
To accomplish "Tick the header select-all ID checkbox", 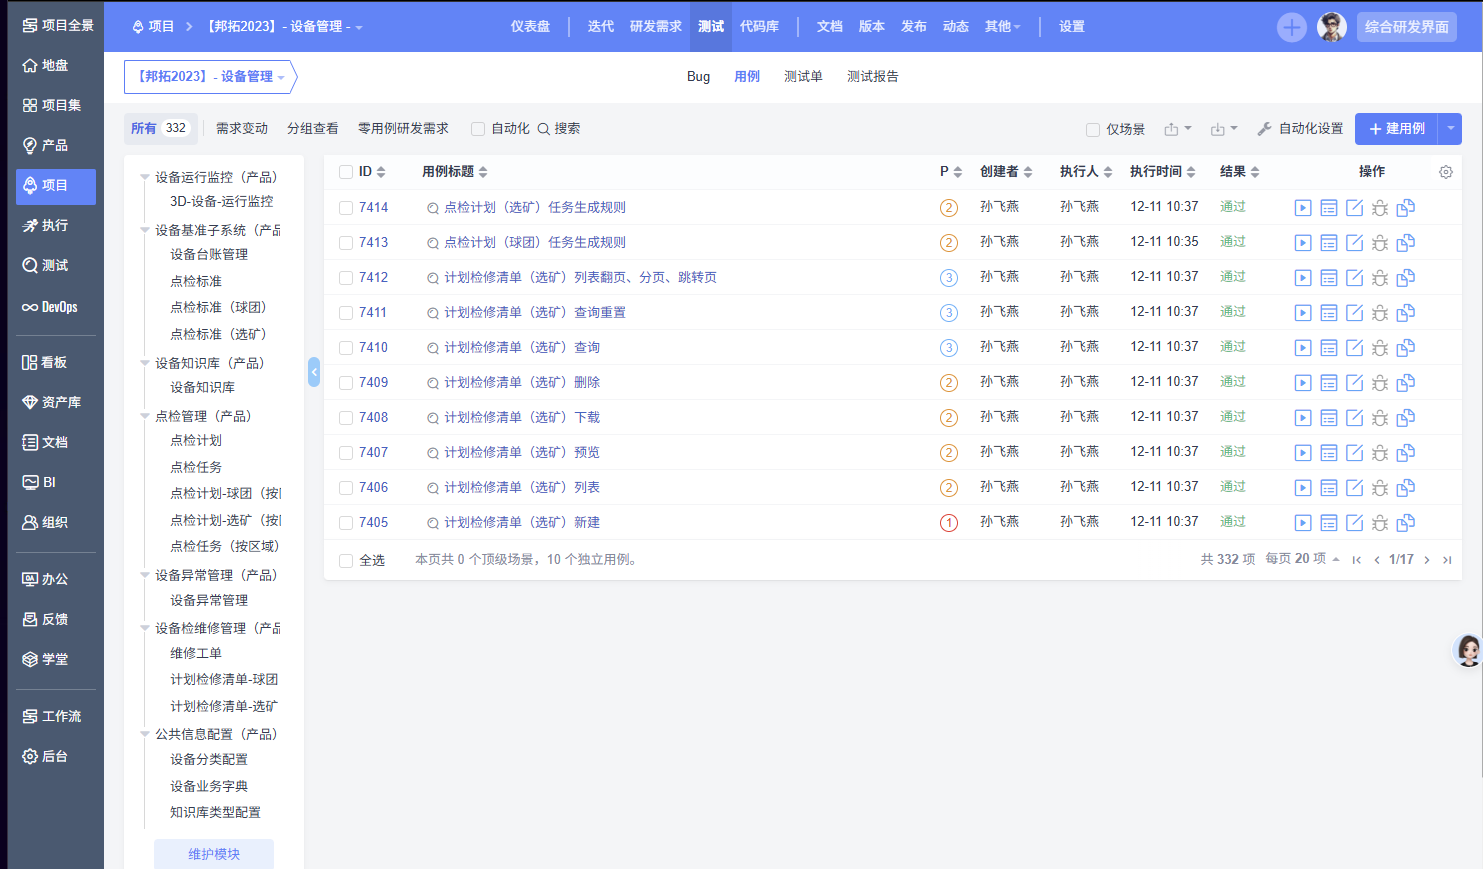I will (346, 172).
